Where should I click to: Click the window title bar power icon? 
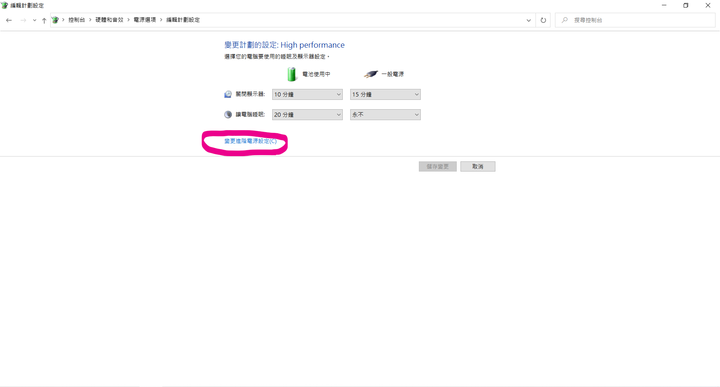[x=4, y=6]
